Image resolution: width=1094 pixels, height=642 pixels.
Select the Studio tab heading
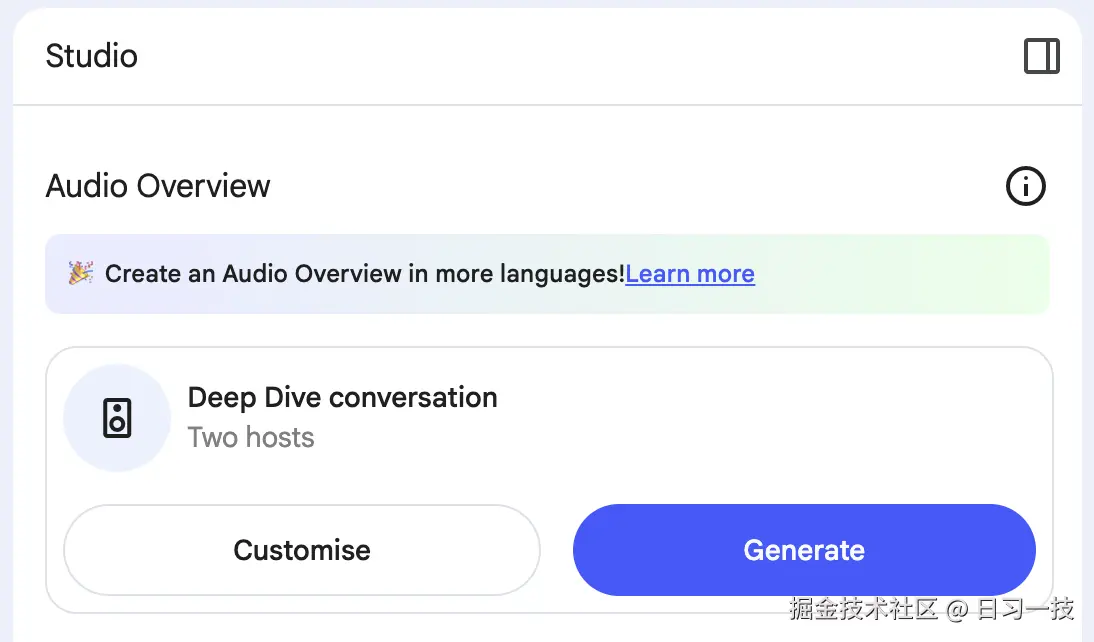click(x=91, y=57)
